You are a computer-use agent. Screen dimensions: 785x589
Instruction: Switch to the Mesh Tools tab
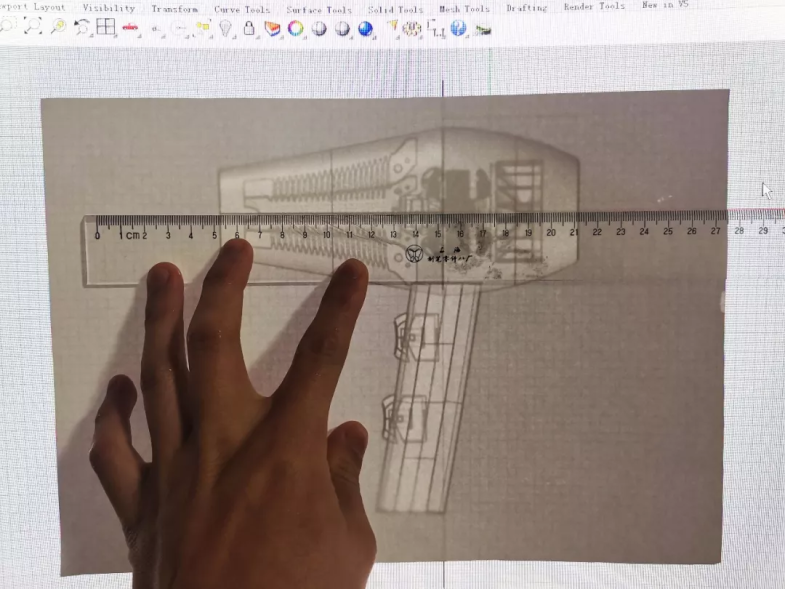[464, 9]
